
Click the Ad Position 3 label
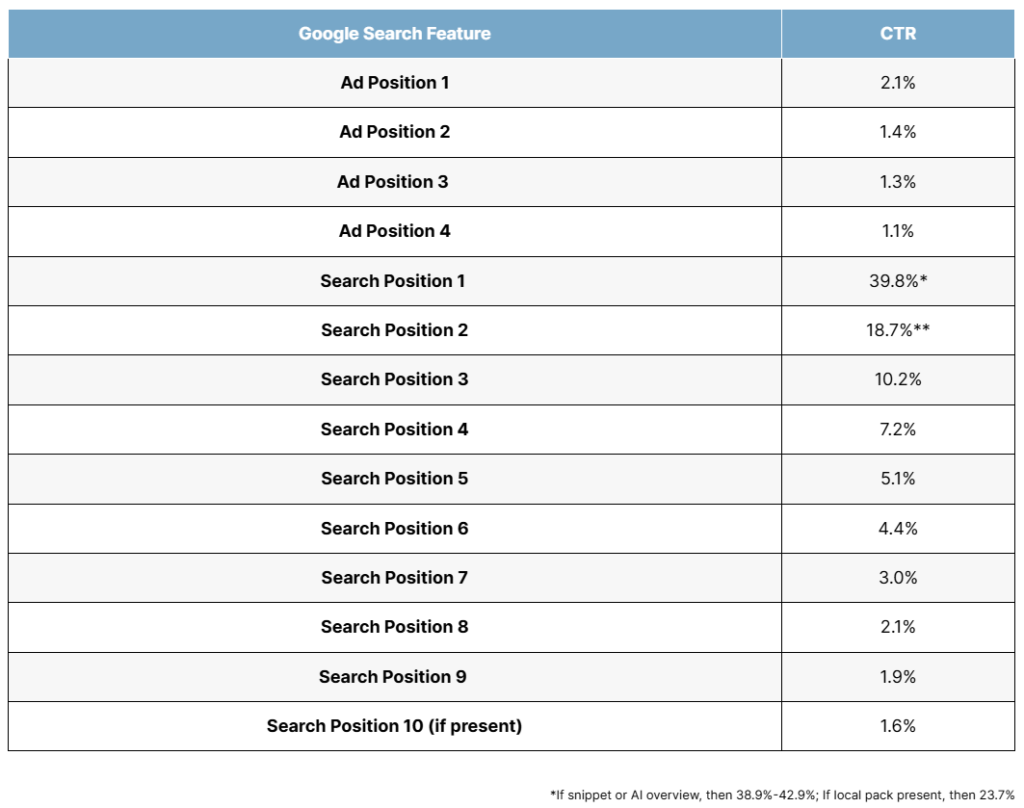tap(392, 182)
